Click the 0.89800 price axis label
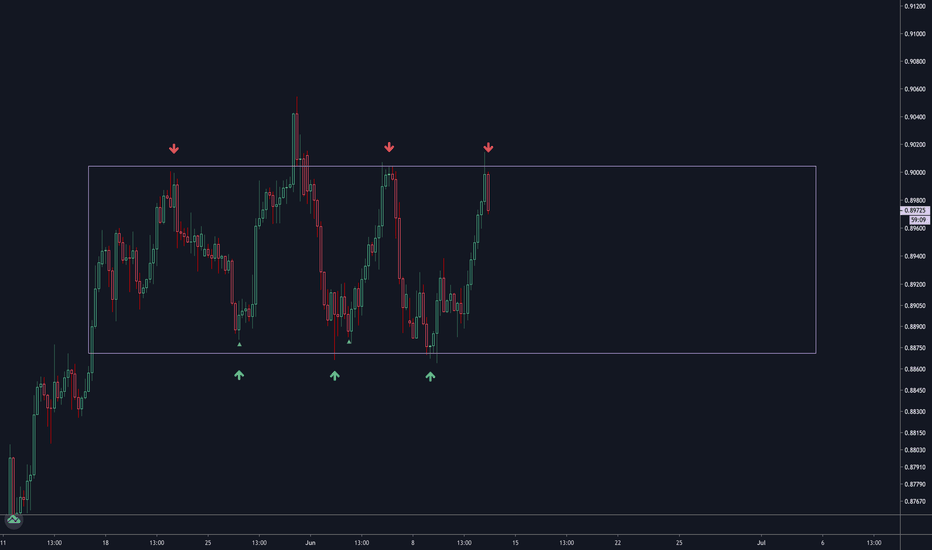 tap(915, 200)
